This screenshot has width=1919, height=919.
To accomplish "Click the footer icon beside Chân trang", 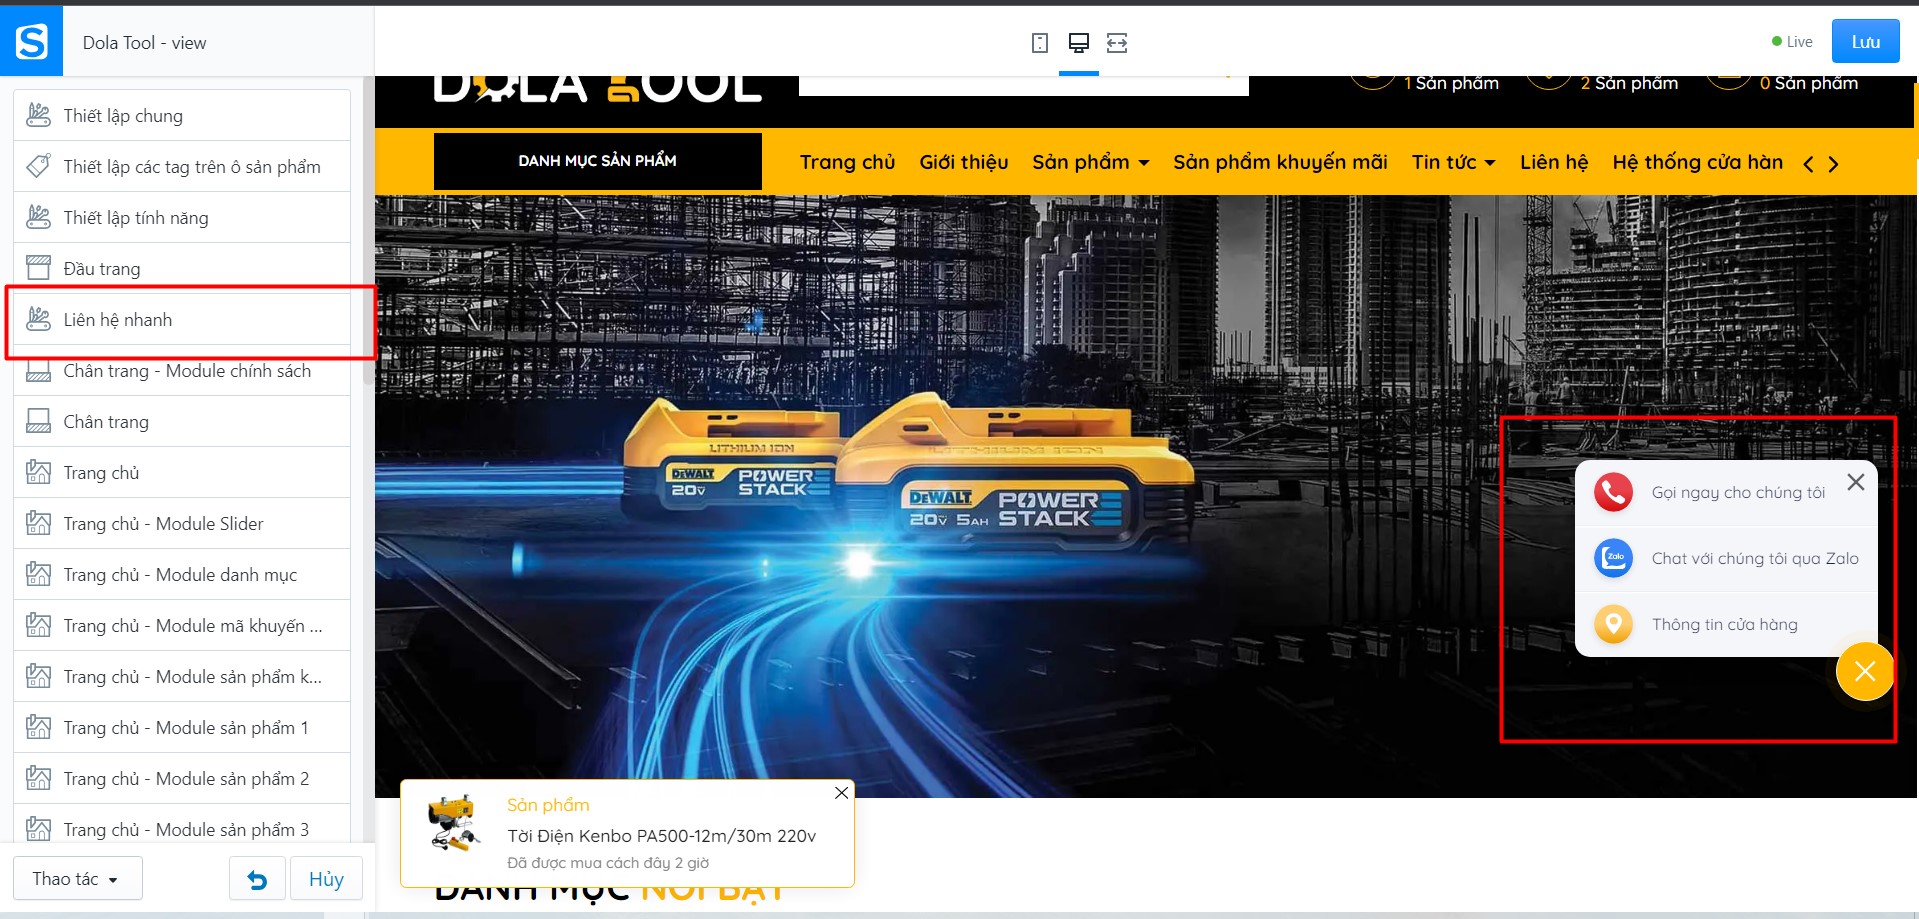I will 38,421.
